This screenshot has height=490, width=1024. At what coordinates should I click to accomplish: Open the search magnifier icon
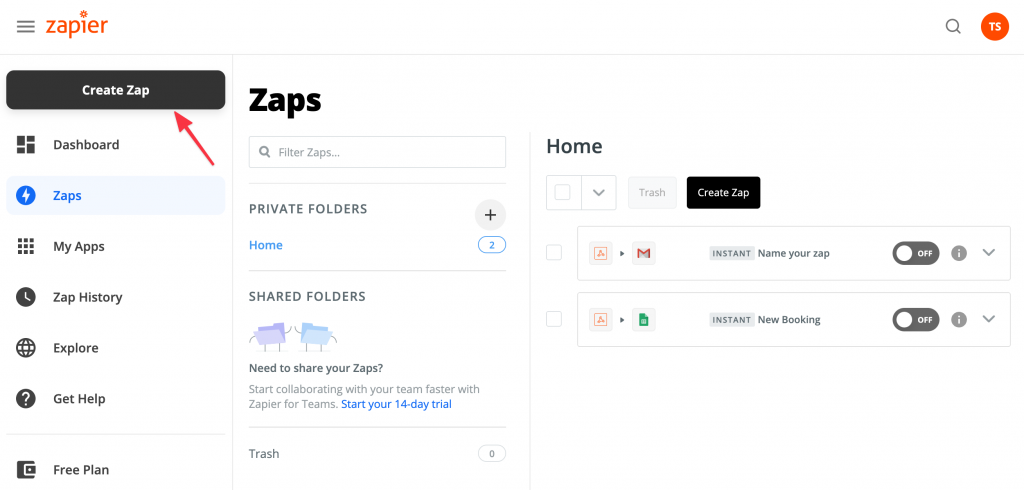(953, 27)
